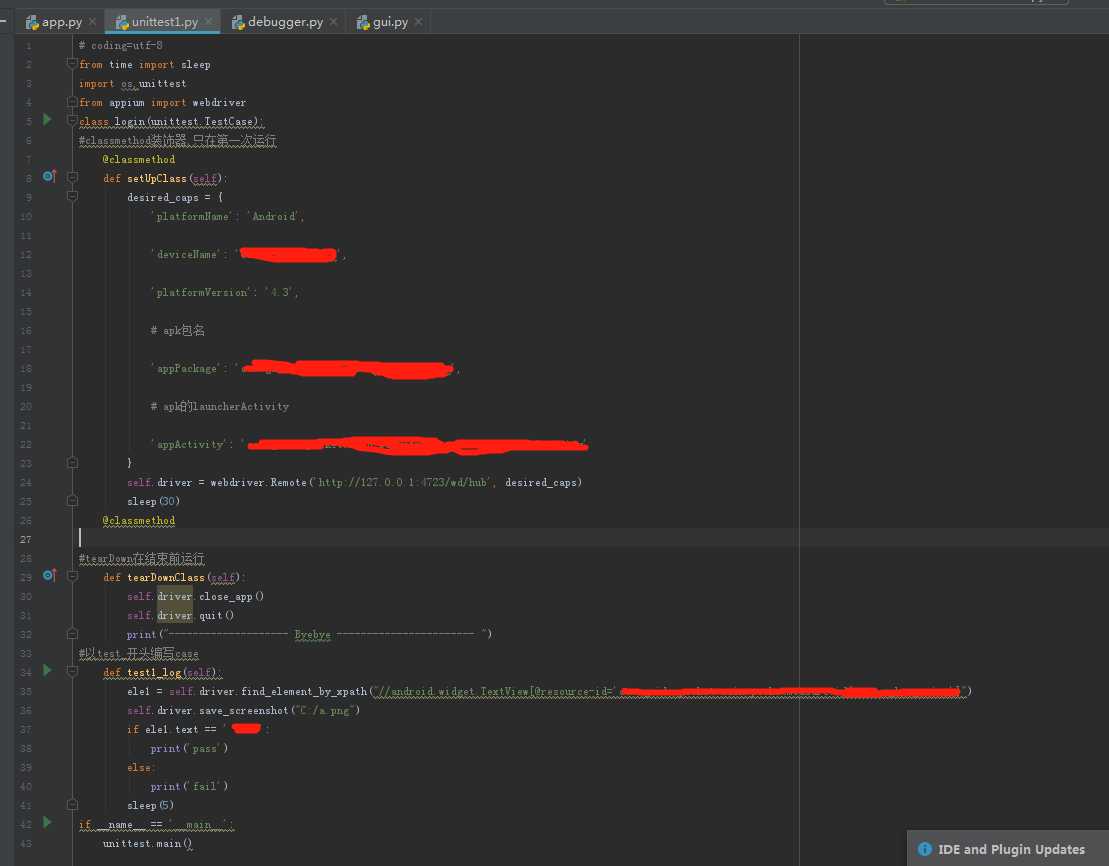Image resolution: width=1109 pixels, height=866 pixels.
Task: Collapse desired_caps dictionary fold marker
Action: point(72,195)
